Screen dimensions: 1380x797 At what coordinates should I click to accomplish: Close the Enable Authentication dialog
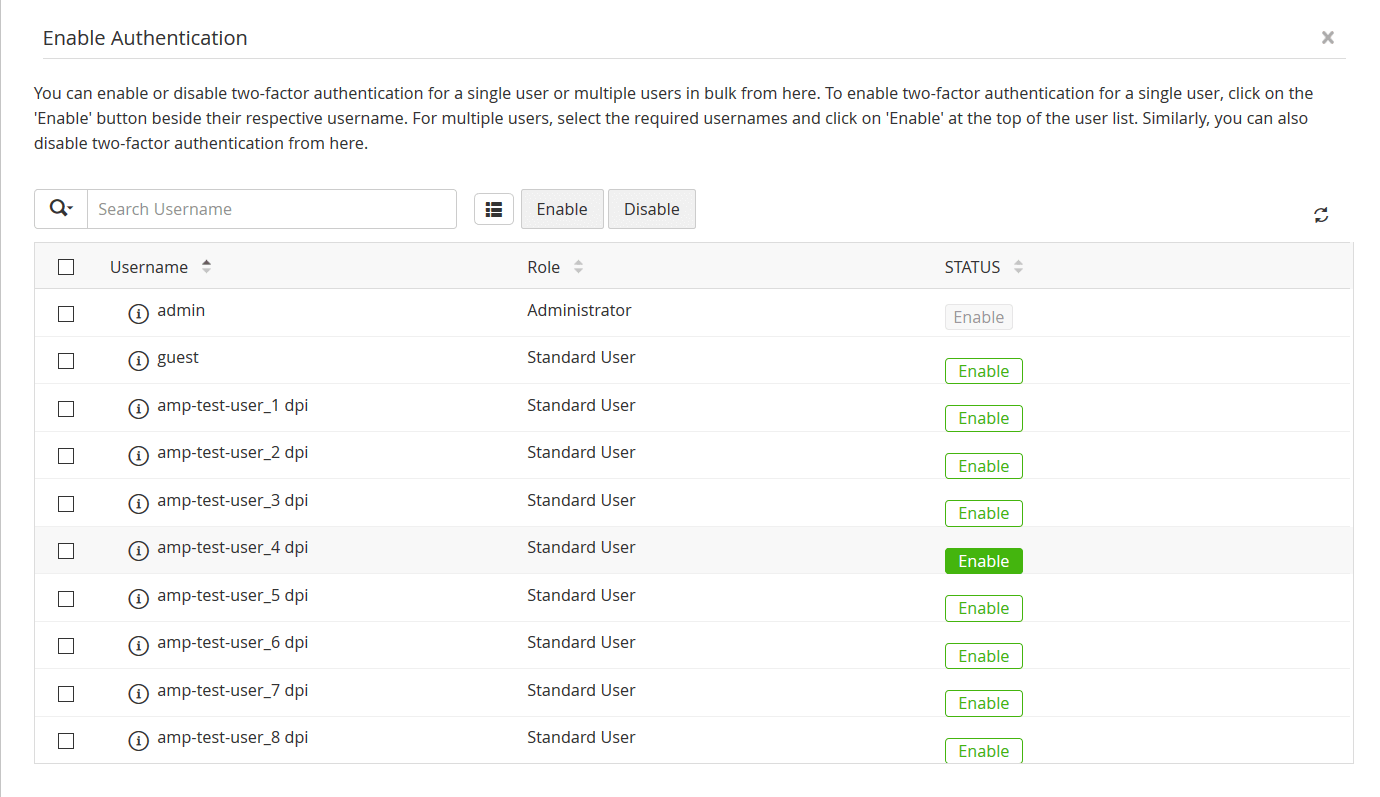[x=1327, y=38]
